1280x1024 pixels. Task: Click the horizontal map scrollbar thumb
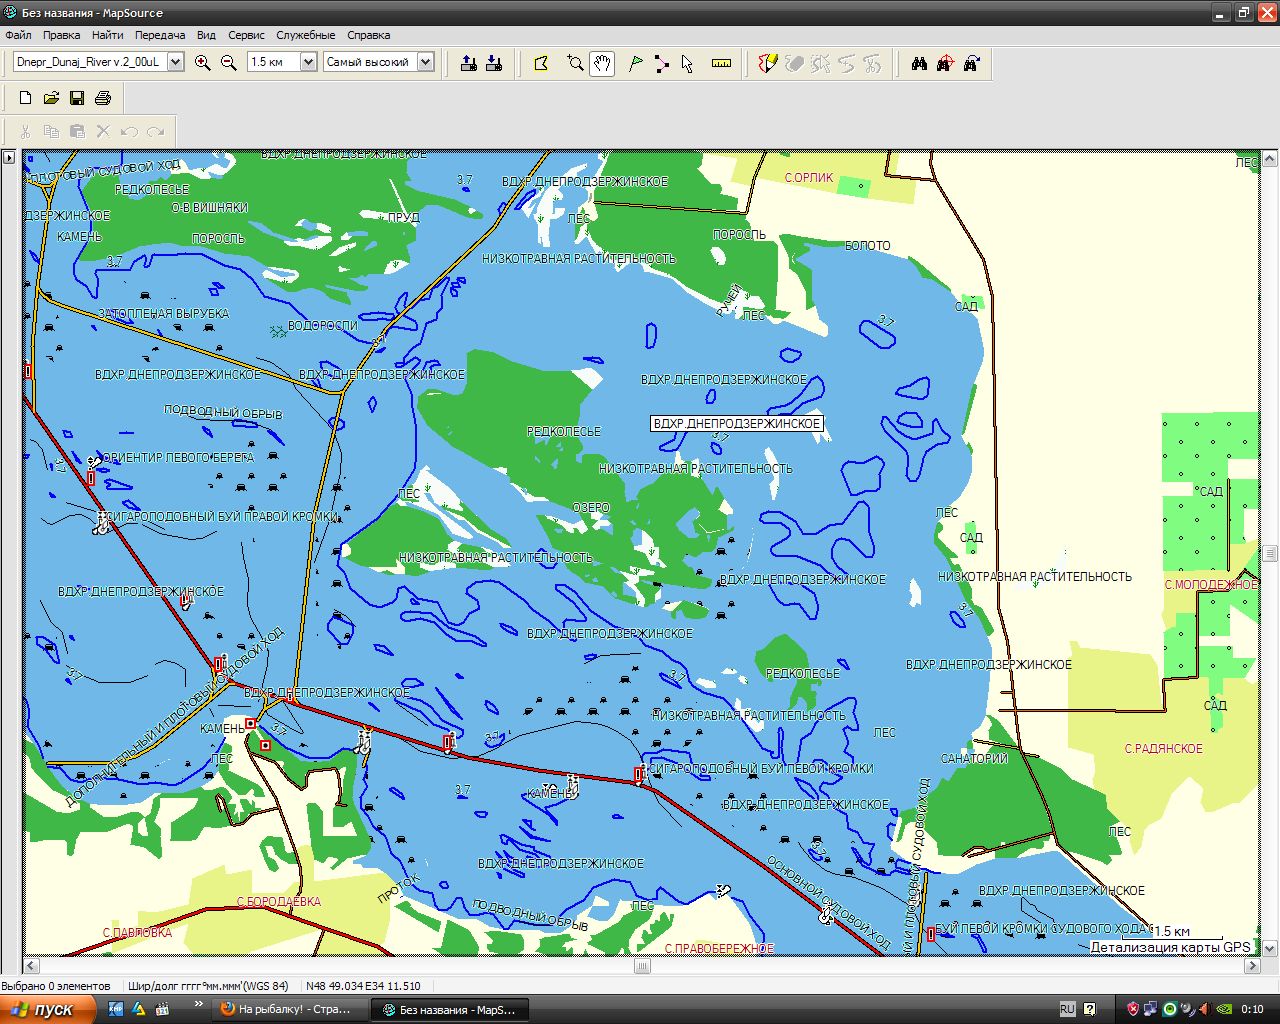pos(642,966)
